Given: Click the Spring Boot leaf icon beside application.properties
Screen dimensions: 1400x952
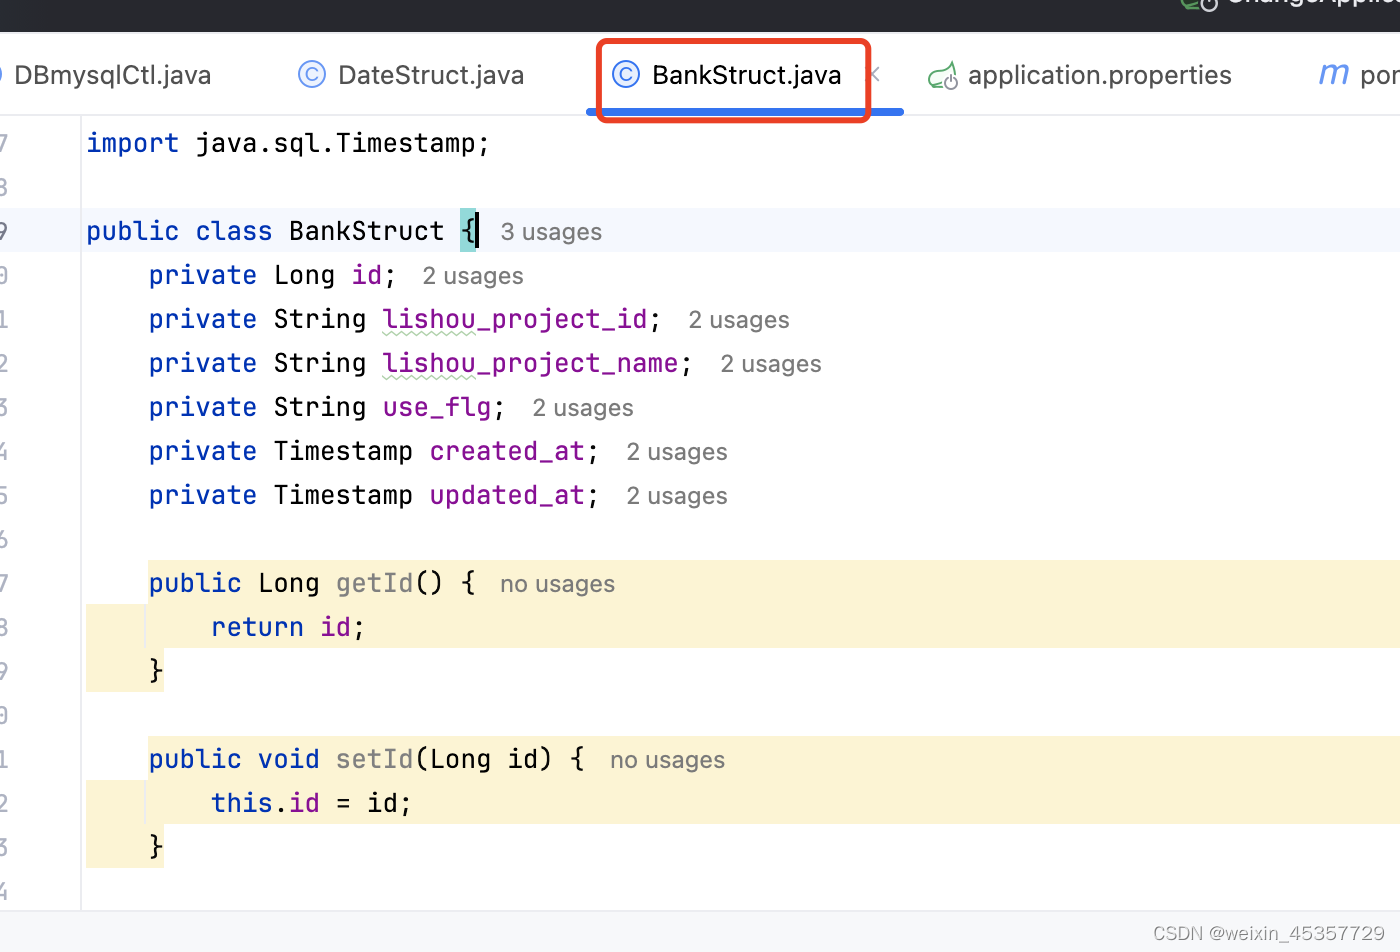Looking at the screenshot, I should (x=943, y=74).
